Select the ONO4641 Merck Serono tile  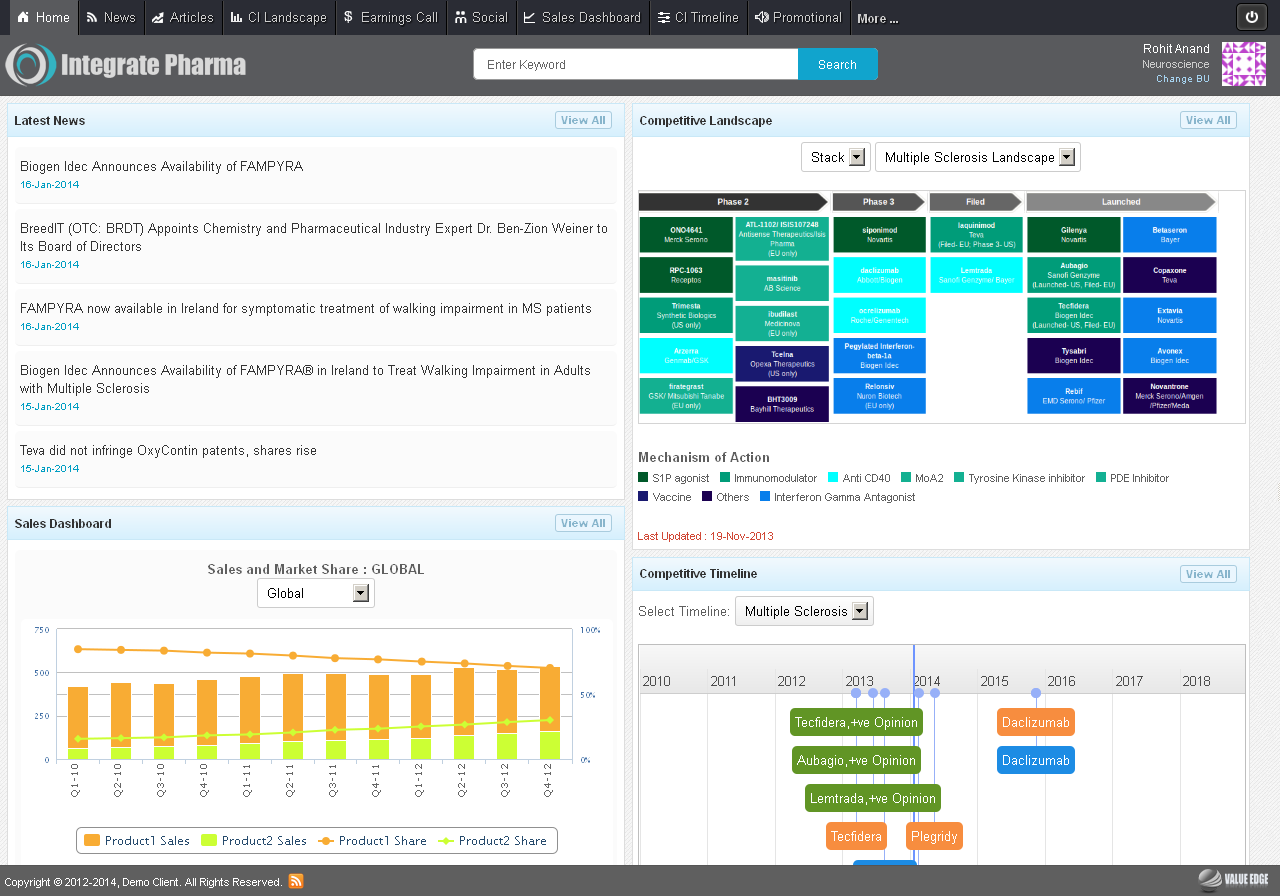click(686, 234)
